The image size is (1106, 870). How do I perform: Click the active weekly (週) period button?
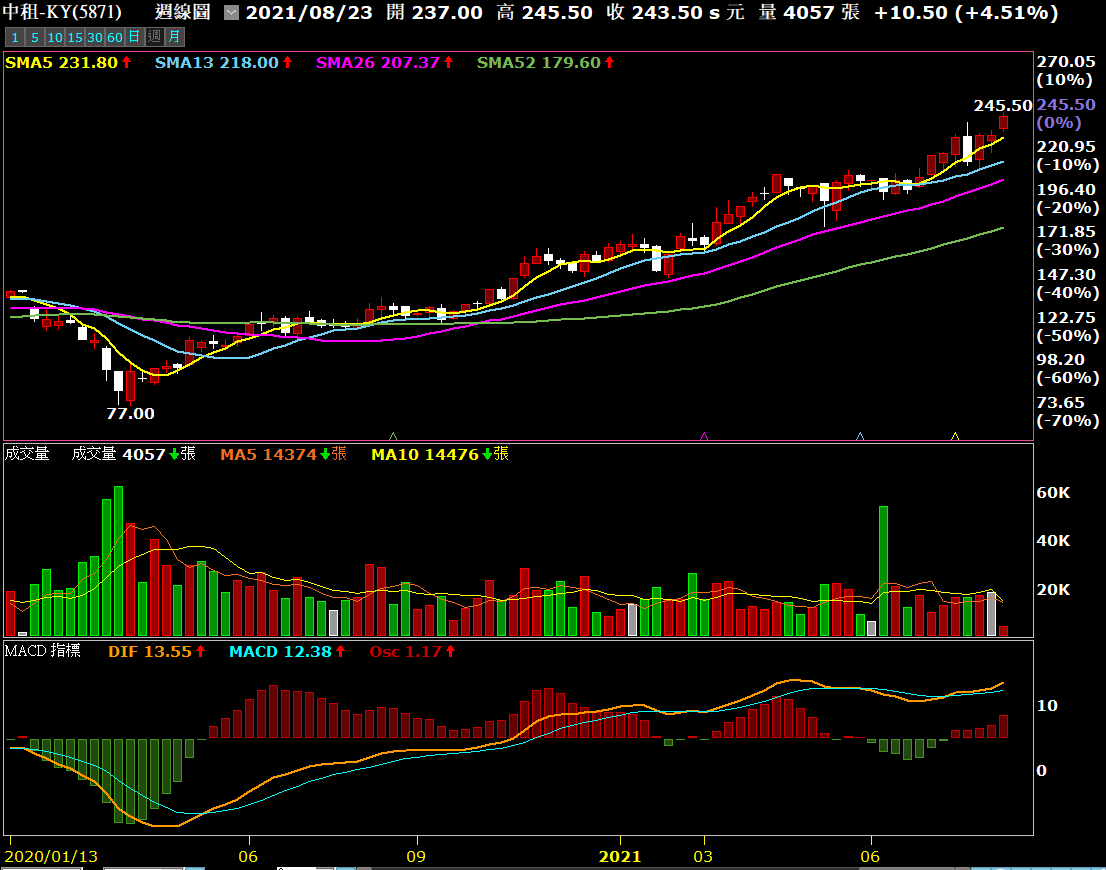click(x=154, y=37)
